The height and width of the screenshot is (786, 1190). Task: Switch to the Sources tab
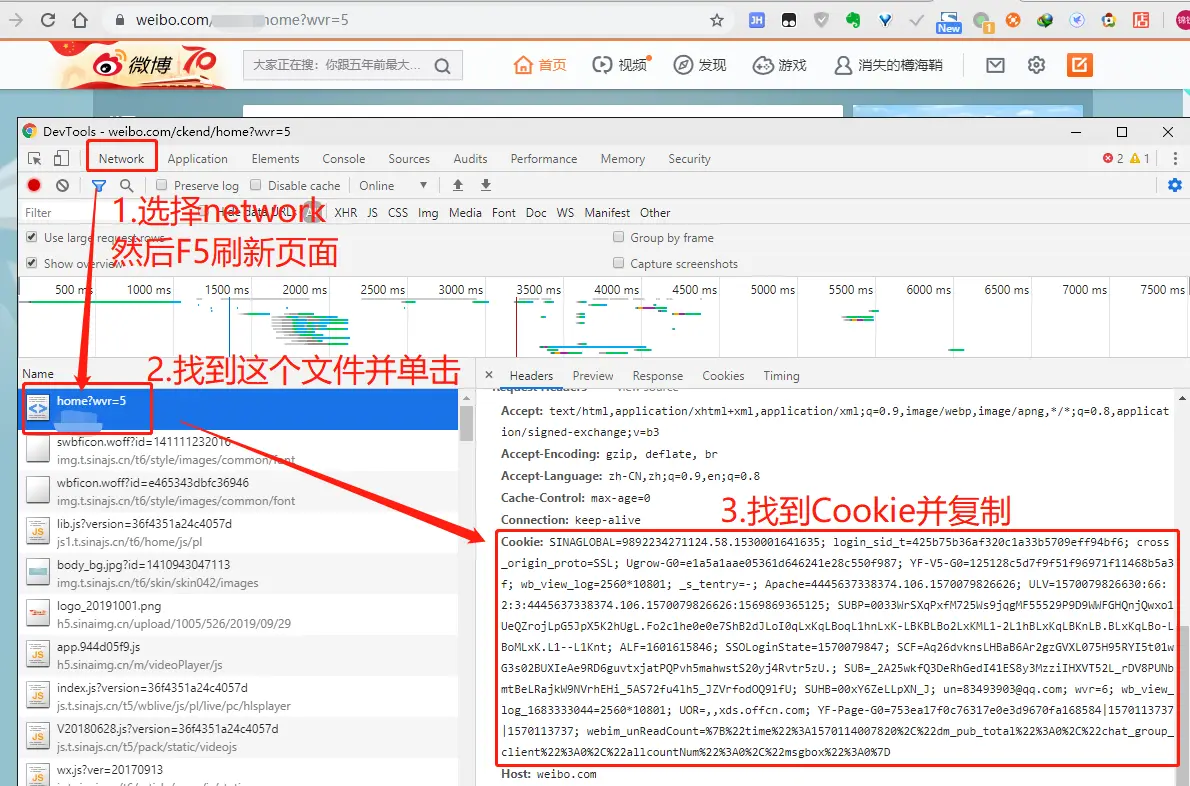click(409, 159)
